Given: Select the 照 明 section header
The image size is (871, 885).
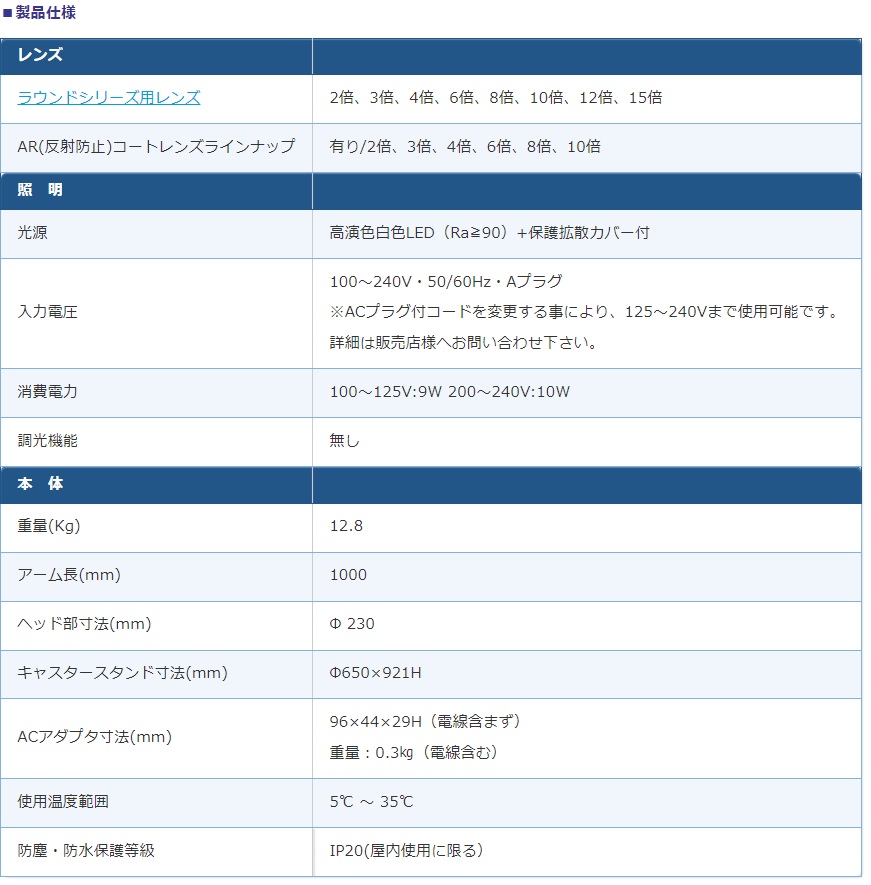Looking at the screenshot, I should [40, 190].
